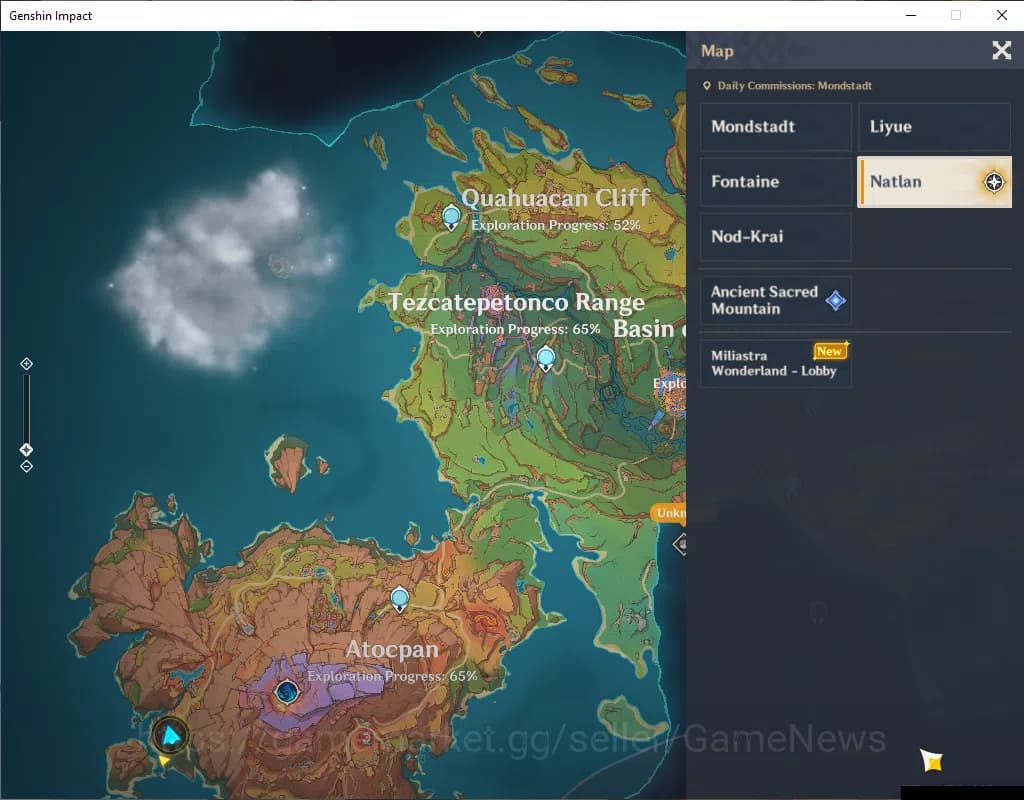Click the Map panel title

pyautogui.click(x=717, y=51)
